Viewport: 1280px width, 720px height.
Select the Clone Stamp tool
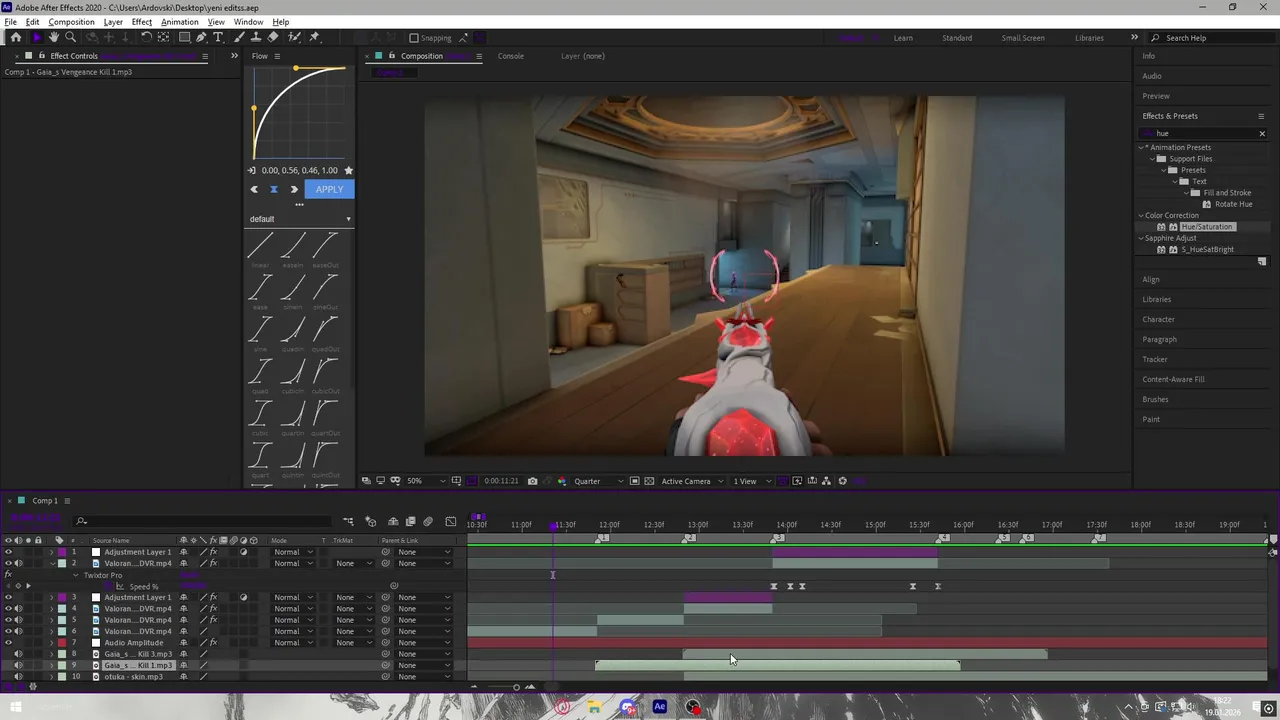[256, 37]
